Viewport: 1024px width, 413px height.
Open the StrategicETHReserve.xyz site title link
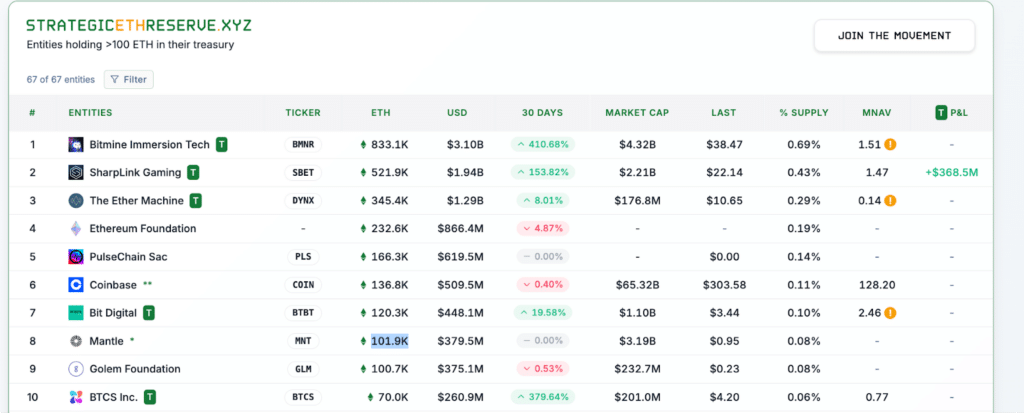click(x=138, y=25)
